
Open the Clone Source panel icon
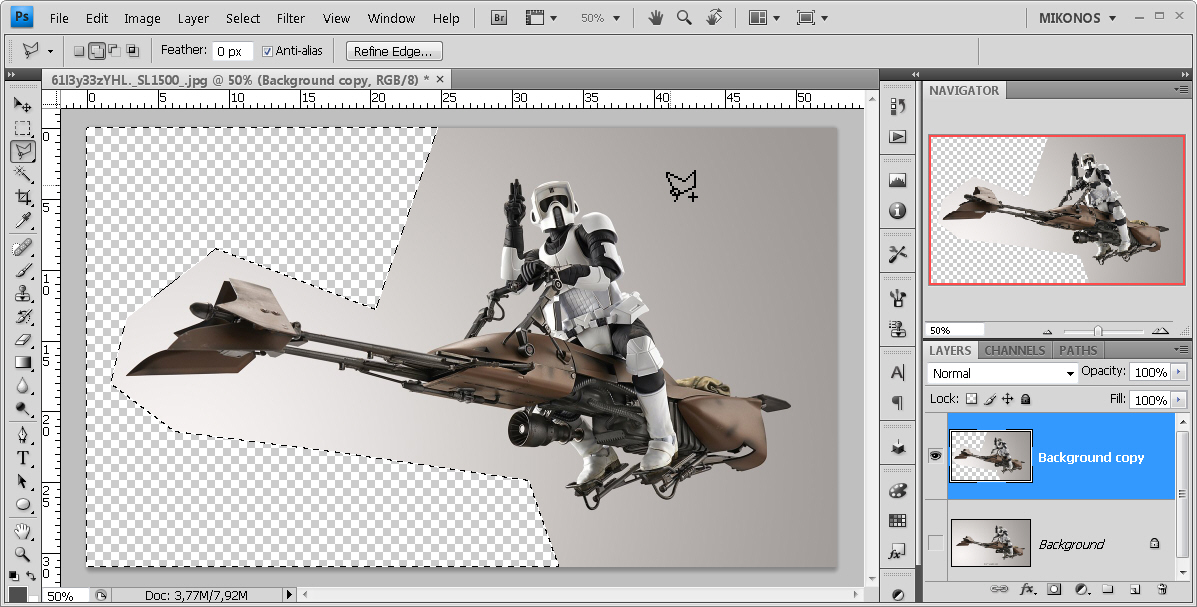click(898, 329)
